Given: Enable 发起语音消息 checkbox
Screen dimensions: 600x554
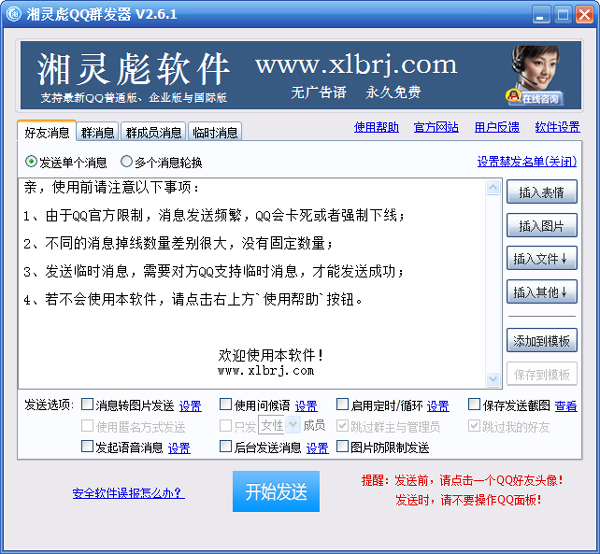Looking at the screenshot, I should (x=87, y=446).
